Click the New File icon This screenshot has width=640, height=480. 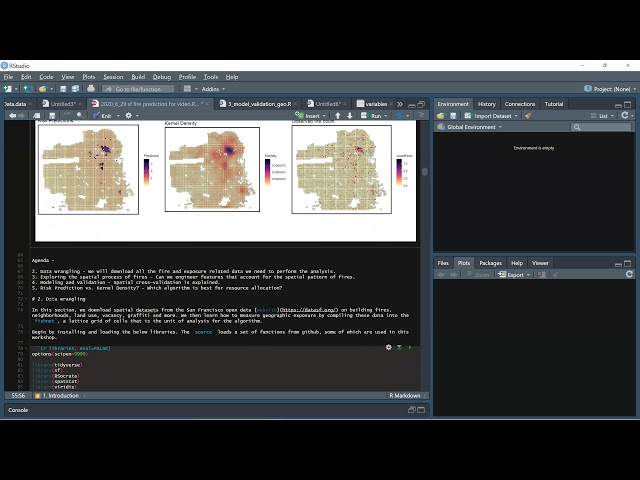pos(8,89)
